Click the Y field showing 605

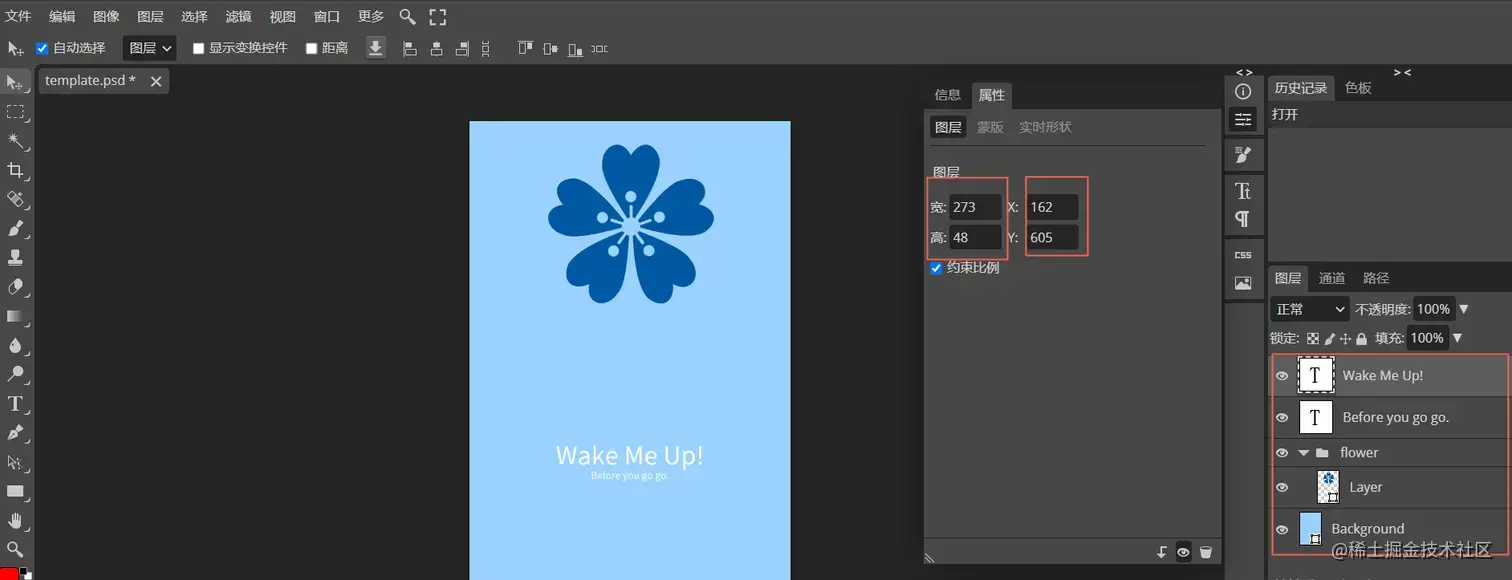(1052, 237)
